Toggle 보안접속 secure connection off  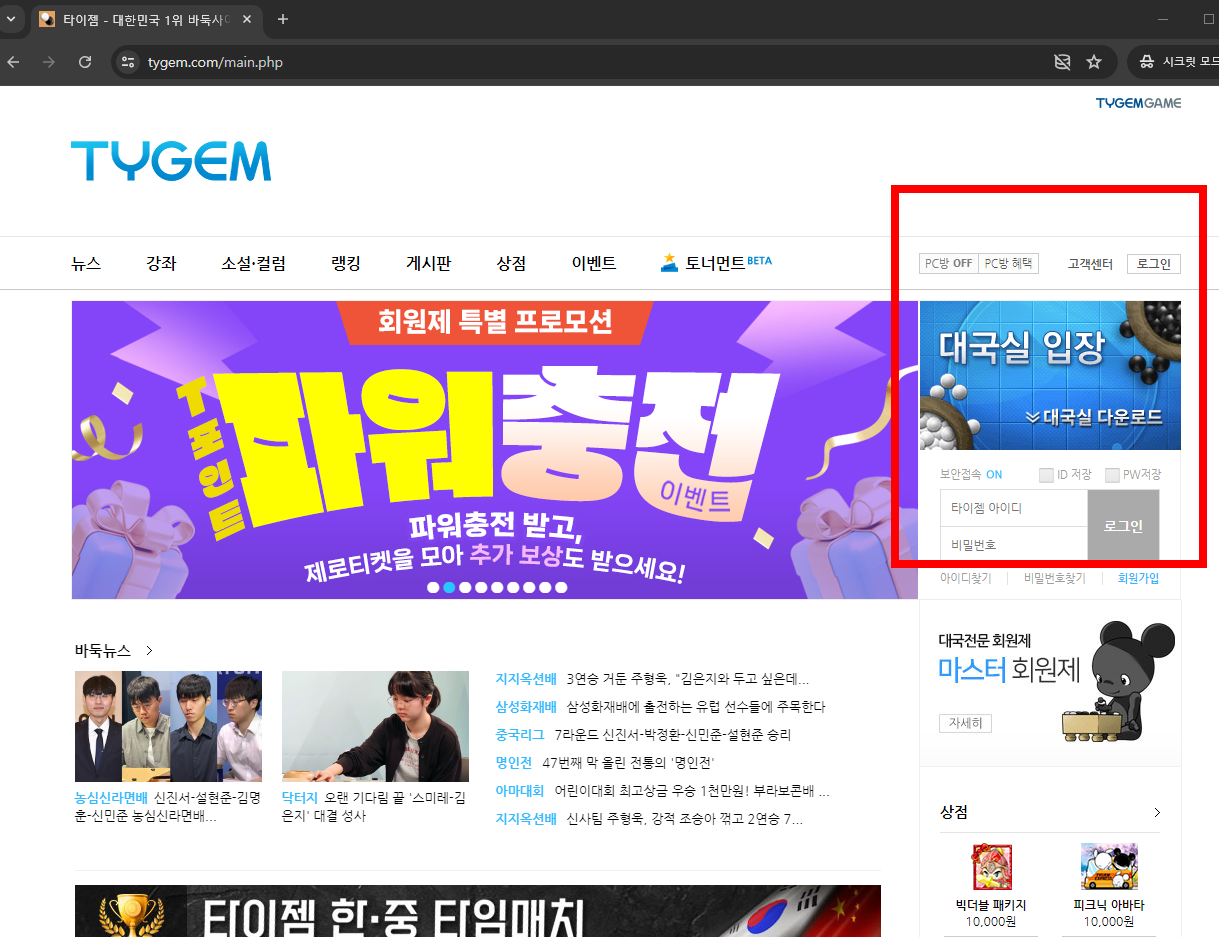(x=994, y=474)
